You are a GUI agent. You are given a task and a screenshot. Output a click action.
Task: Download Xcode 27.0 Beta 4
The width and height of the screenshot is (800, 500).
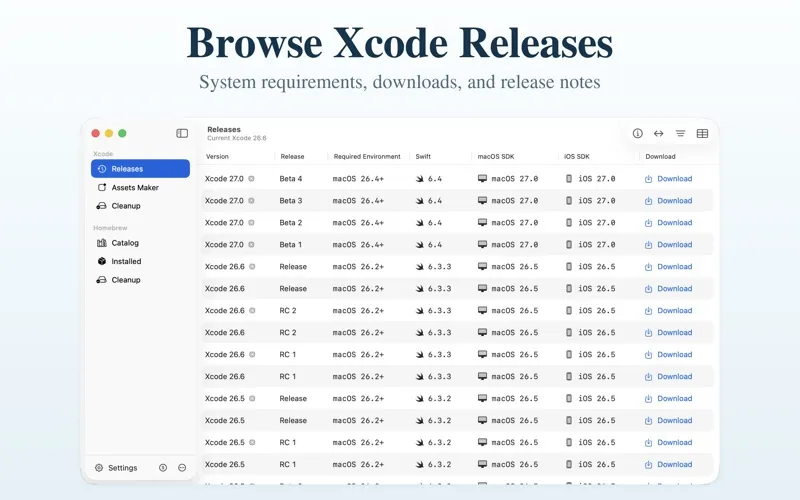668,179
